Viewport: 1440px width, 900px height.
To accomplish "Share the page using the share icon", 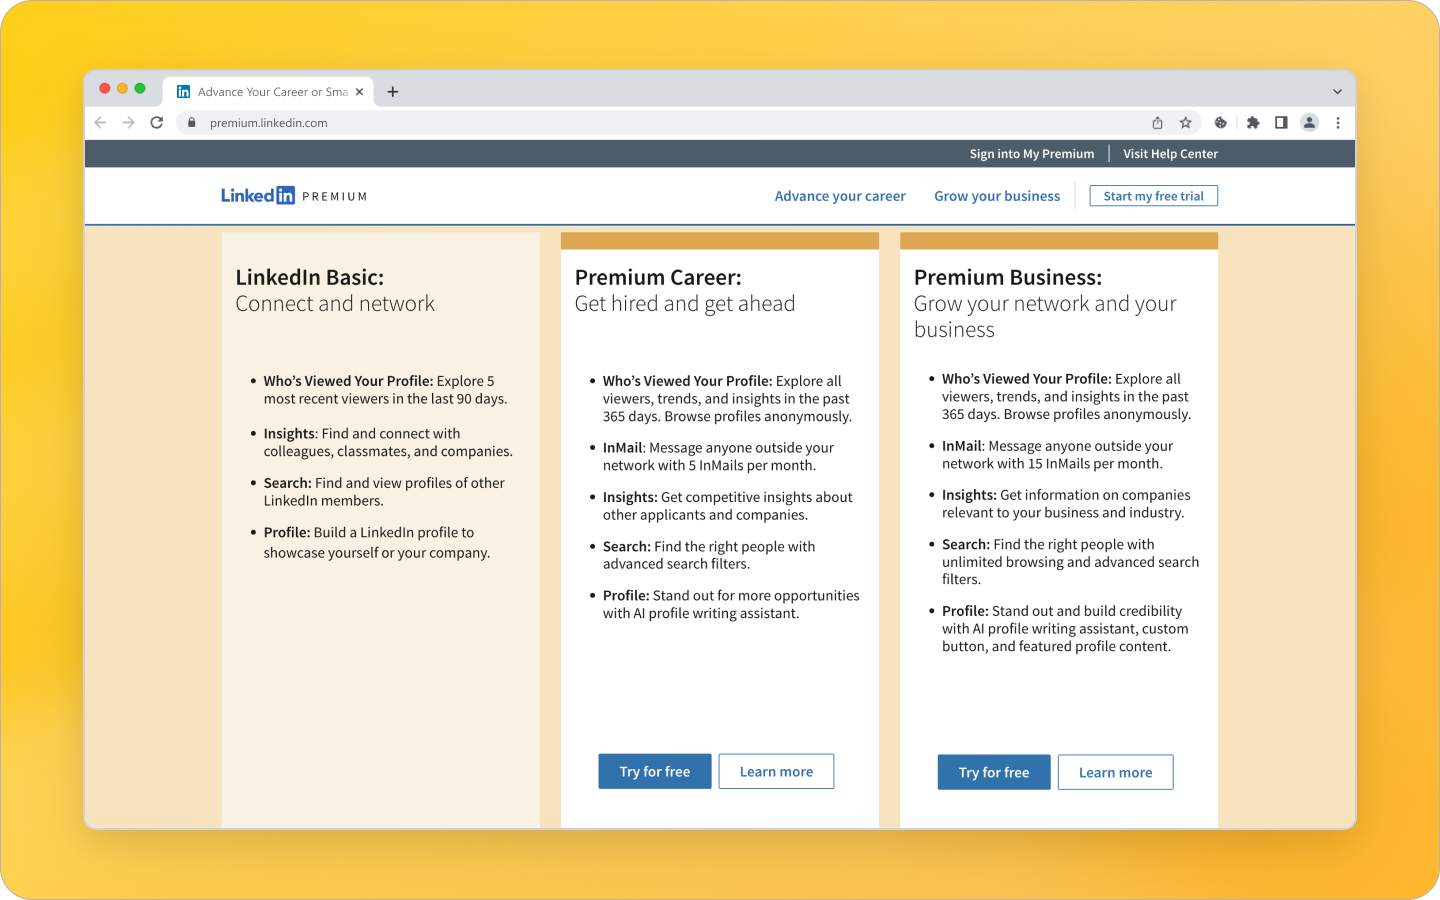I will click(x=1157, y=122).
